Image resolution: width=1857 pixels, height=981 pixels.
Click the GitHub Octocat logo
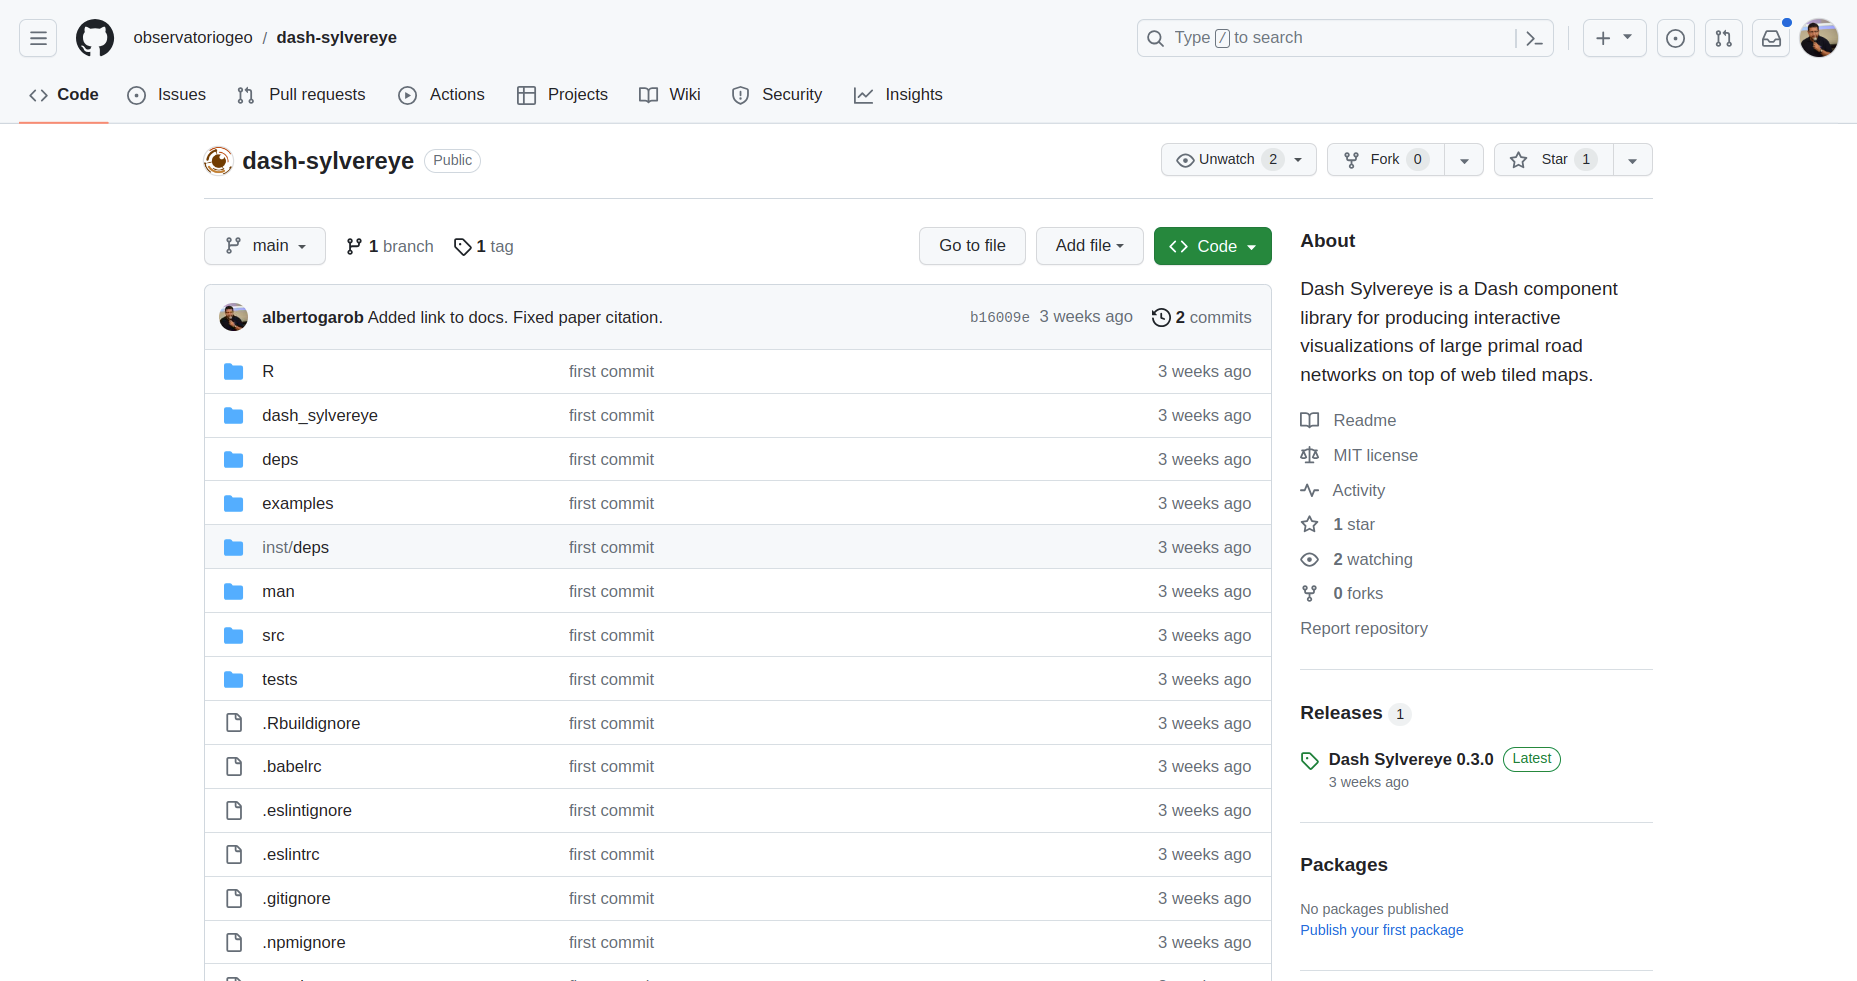95,38
